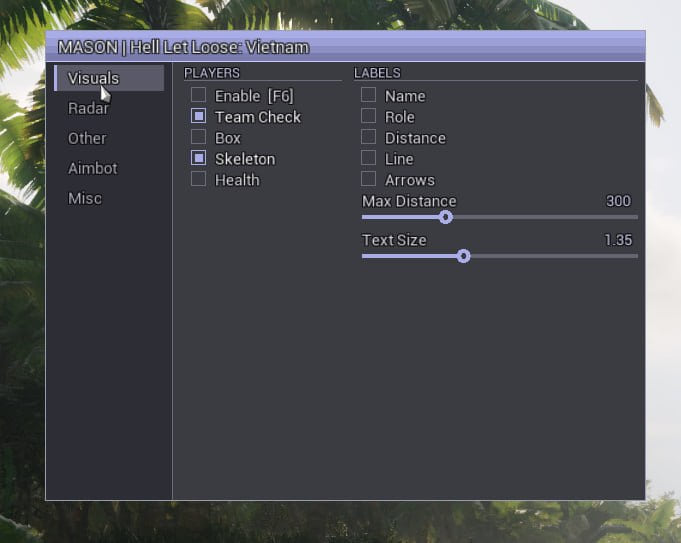The height and width of the screenshot is (543, 681).
Task: Tick the Role label checkbox
Action: (368, 116)
